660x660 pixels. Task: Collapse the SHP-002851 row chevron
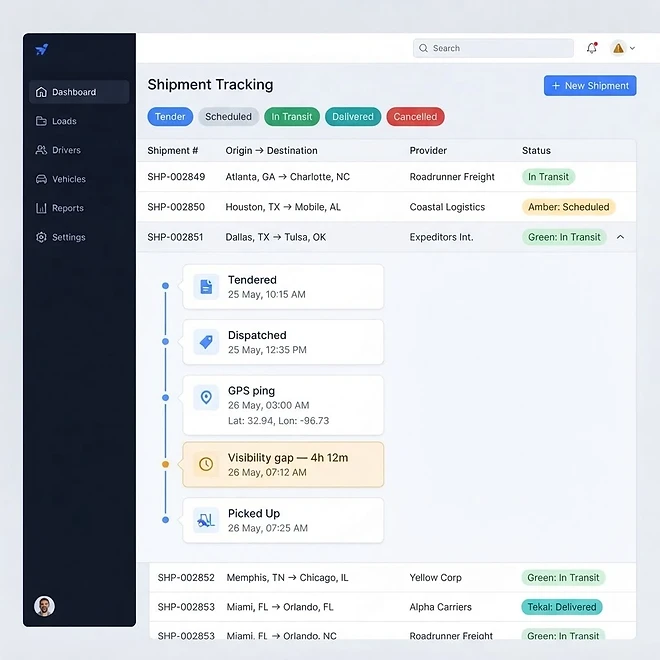point(620,237)
